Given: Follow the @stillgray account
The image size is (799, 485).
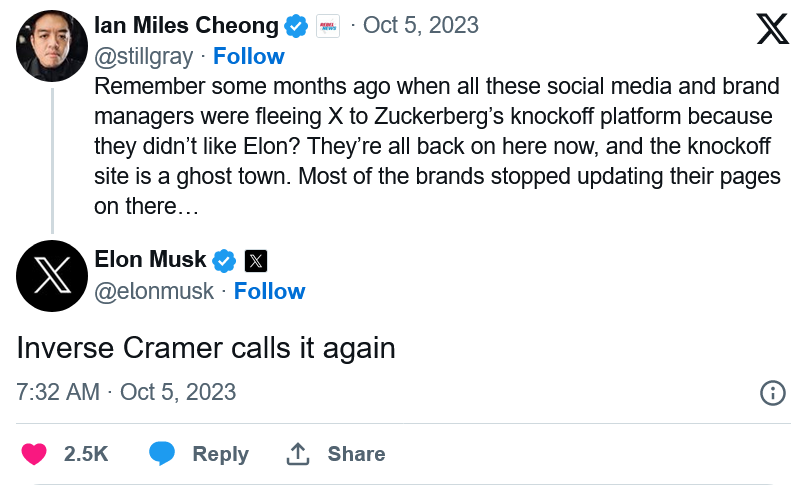Looking at the screenshot, I should (249, 56).
